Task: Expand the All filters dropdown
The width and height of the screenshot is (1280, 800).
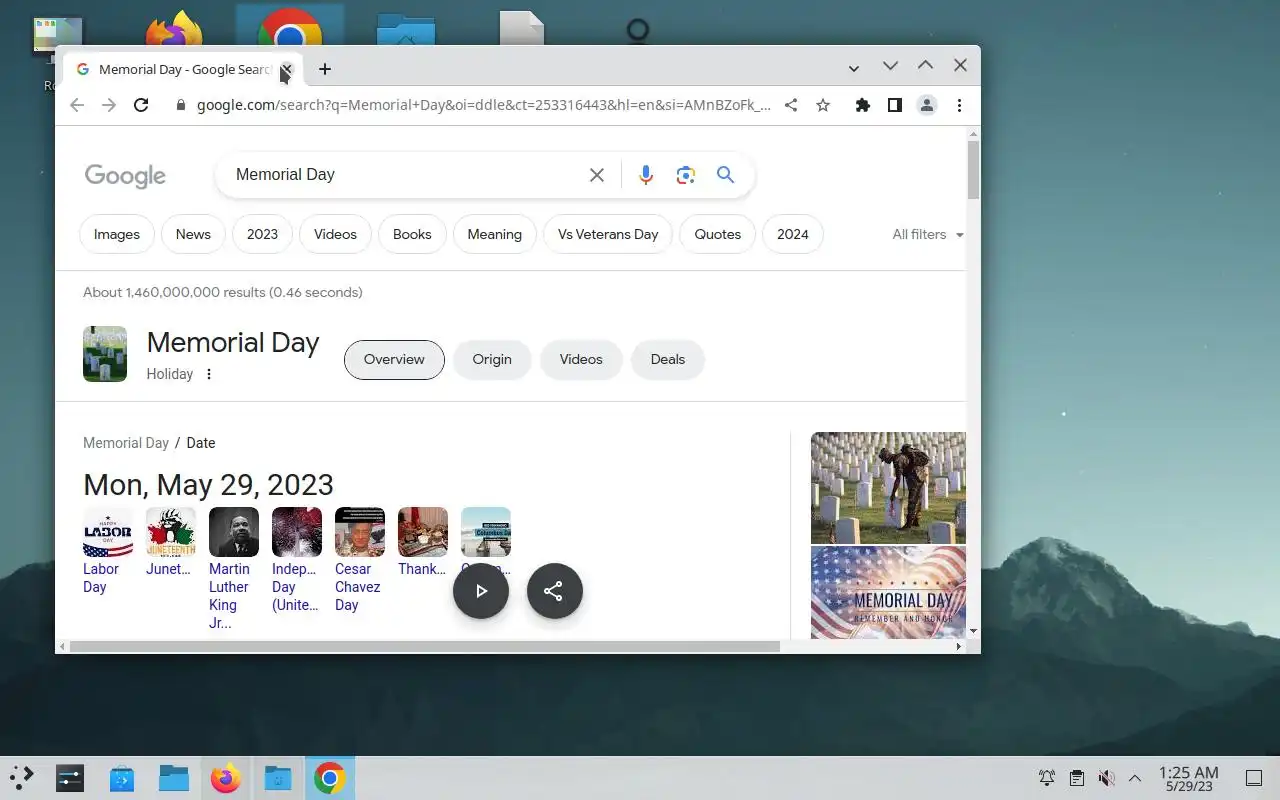Action: pos(928,234)
